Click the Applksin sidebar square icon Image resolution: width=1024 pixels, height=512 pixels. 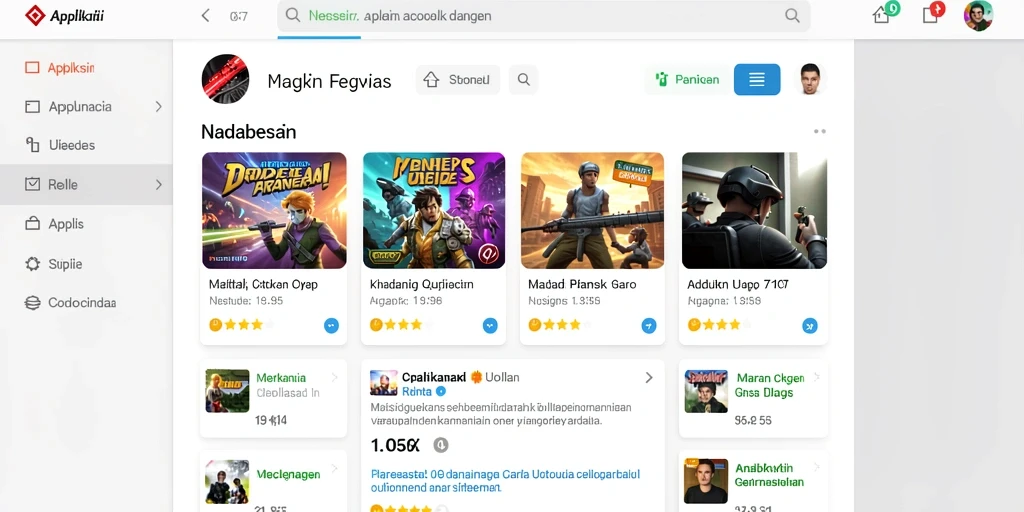point(32,68)
